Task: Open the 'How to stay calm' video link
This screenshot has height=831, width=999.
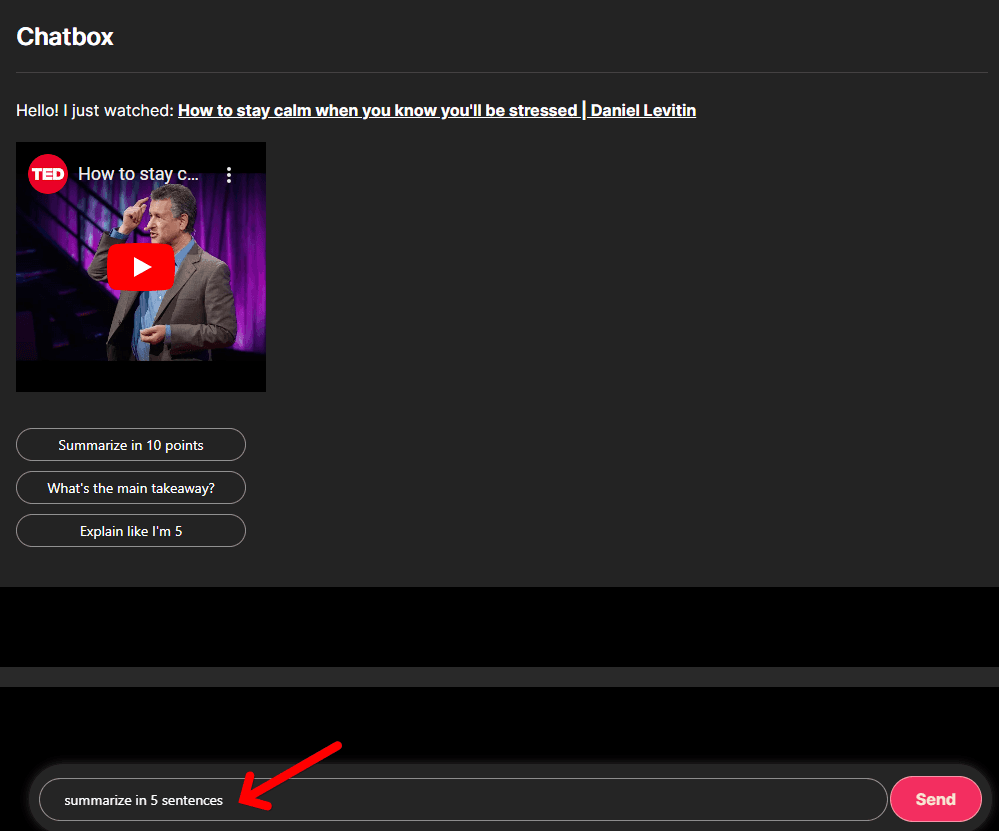Action: coord(377,110)
